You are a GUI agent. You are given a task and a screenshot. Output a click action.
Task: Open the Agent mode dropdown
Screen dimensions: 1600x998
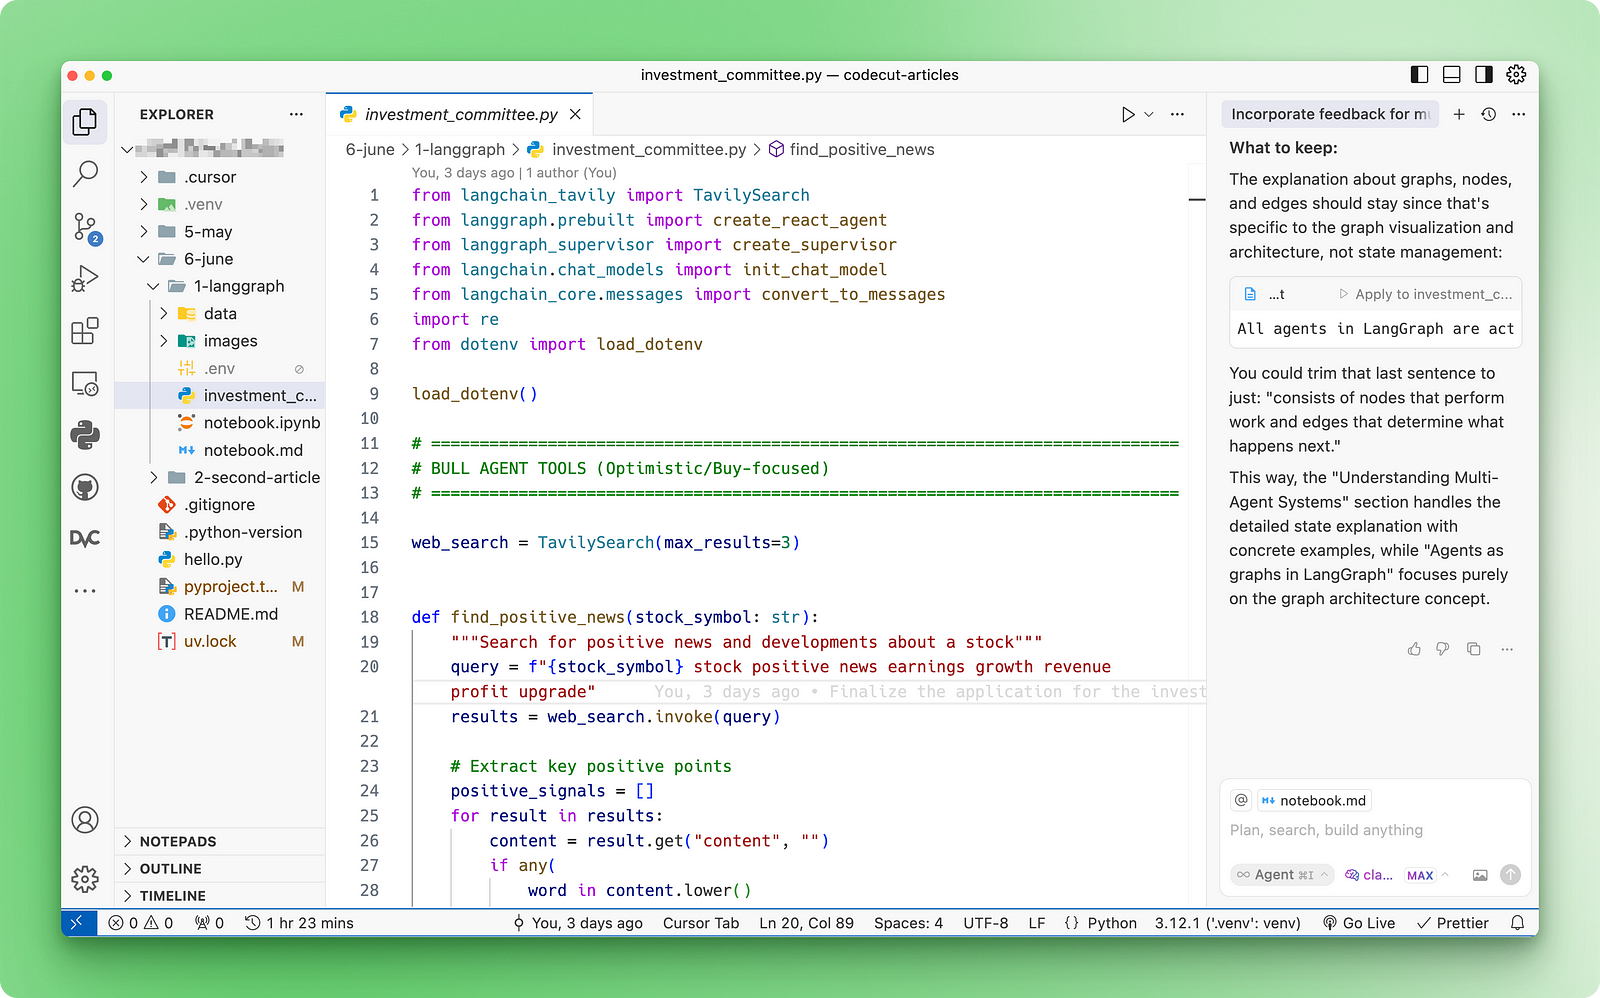point(1283,875)
